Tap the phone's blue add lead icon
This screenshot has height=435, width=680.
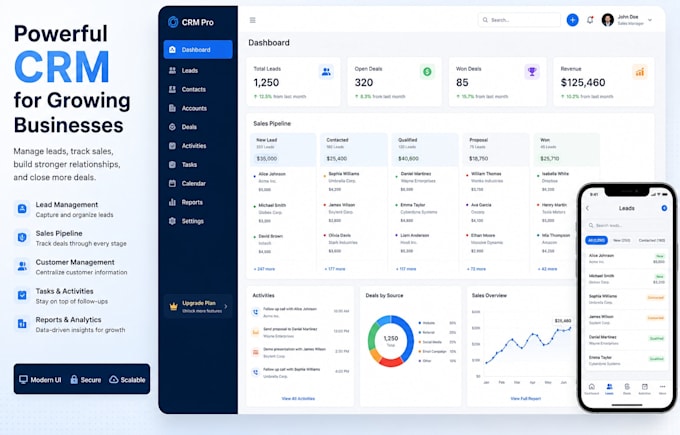click(664, 208)
